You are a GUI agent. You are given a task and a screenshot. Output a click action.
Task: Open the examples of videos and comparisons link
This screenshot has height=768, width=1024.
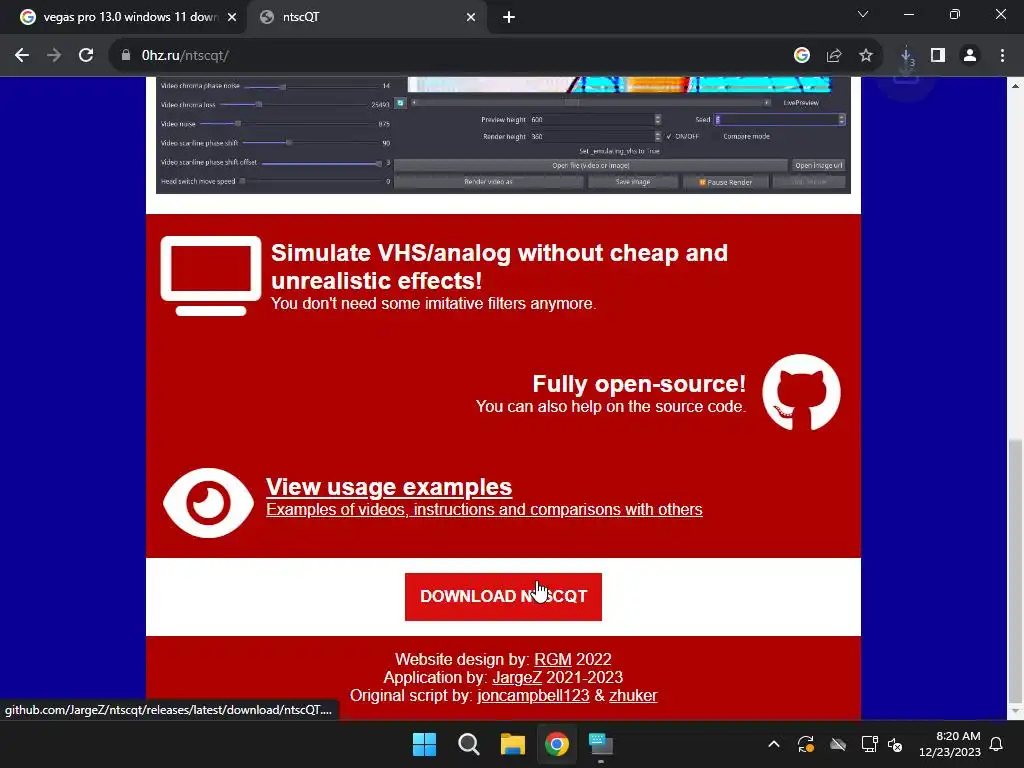tap(484, 509)
